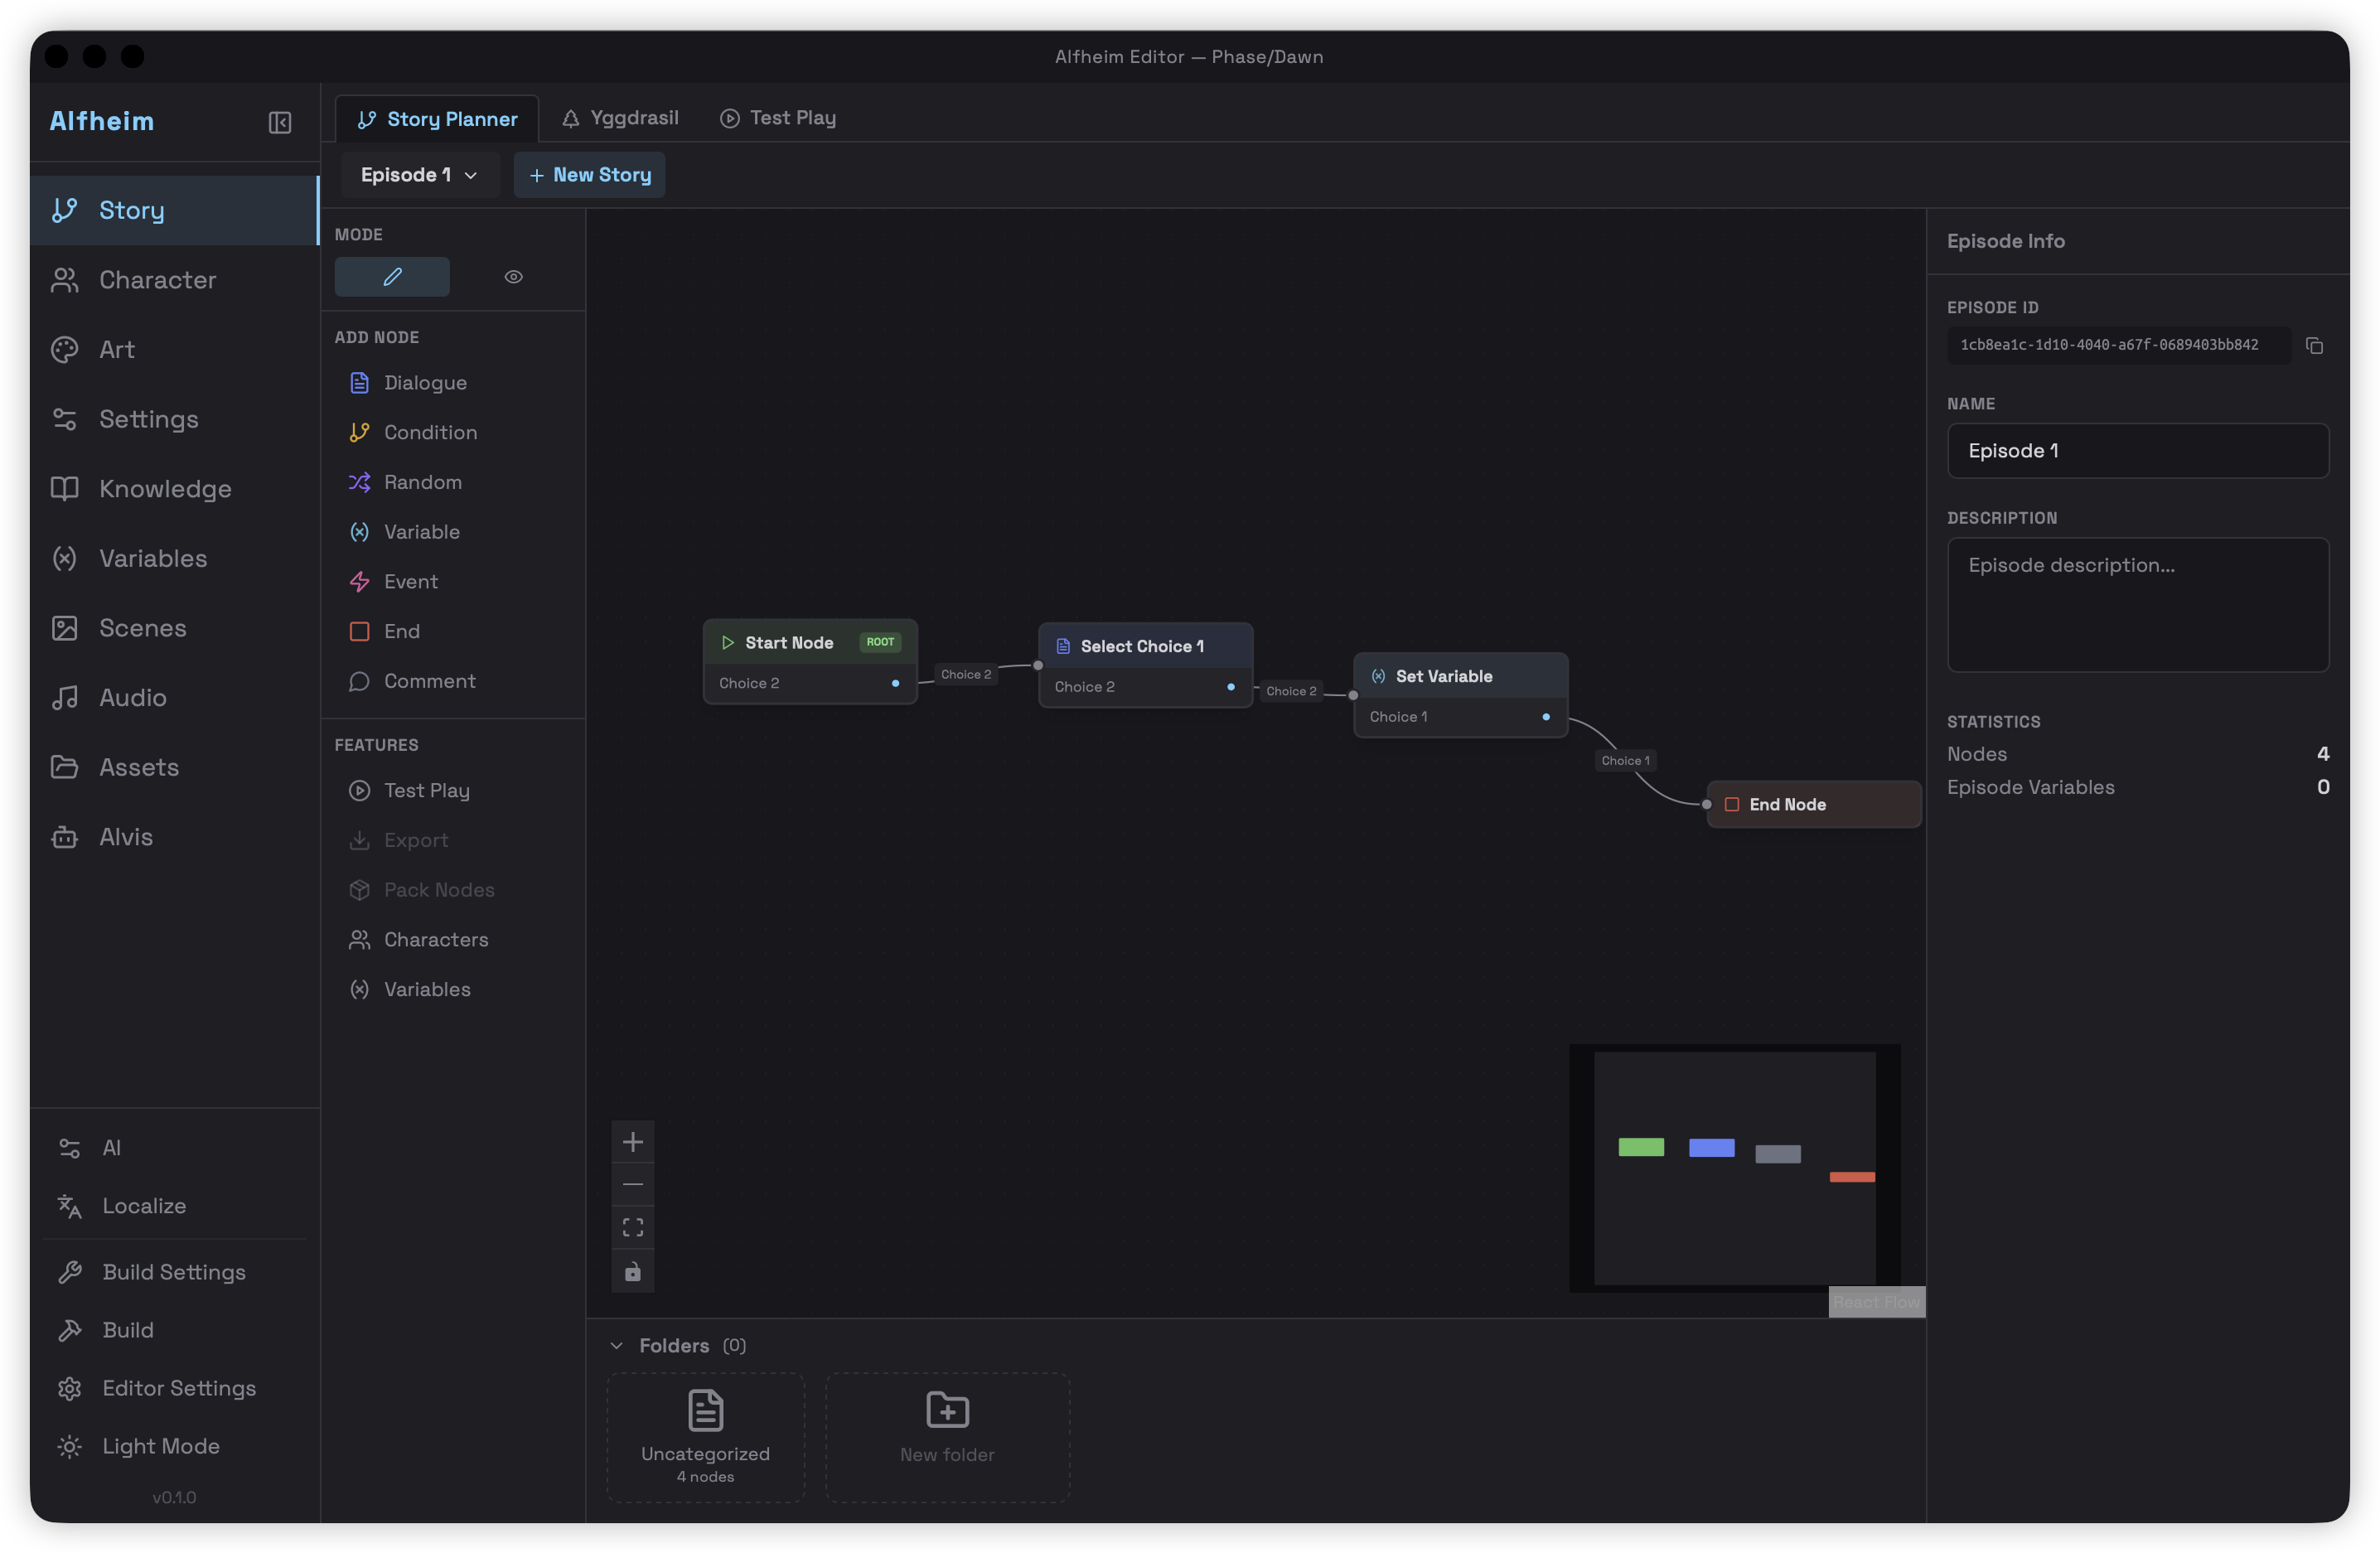
Task: Switch to Light Mode
Action: (x=160, y=1446)
